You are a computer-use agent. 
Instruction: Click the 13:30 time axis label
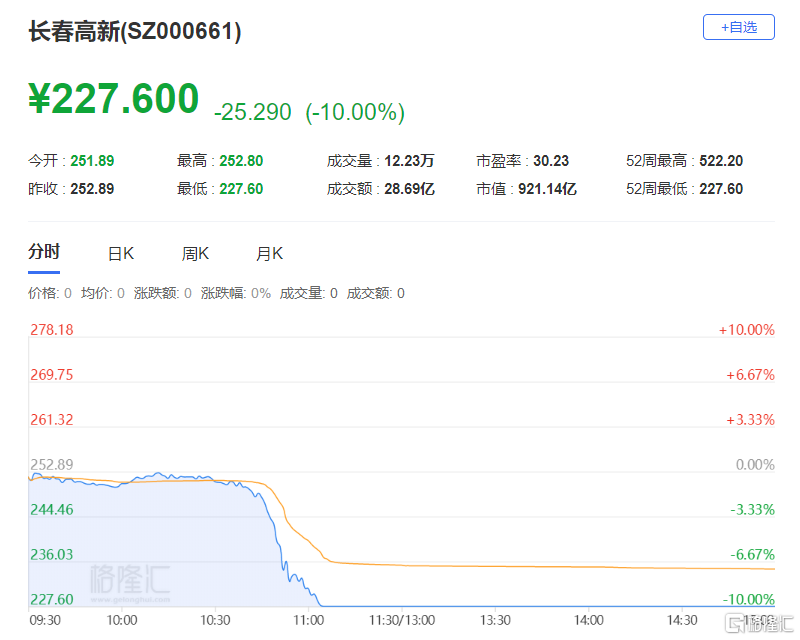point(495,620)
